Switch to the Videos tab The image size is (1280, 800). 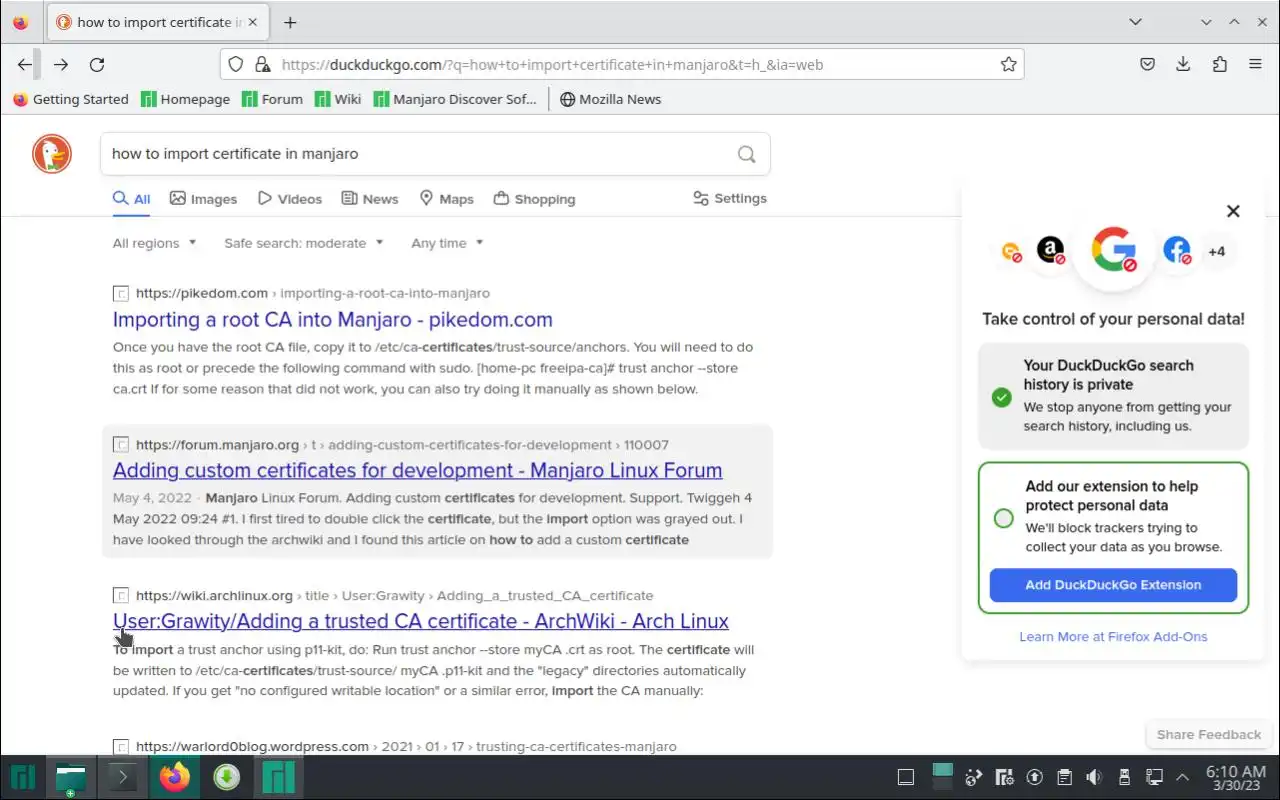[290, 199]
